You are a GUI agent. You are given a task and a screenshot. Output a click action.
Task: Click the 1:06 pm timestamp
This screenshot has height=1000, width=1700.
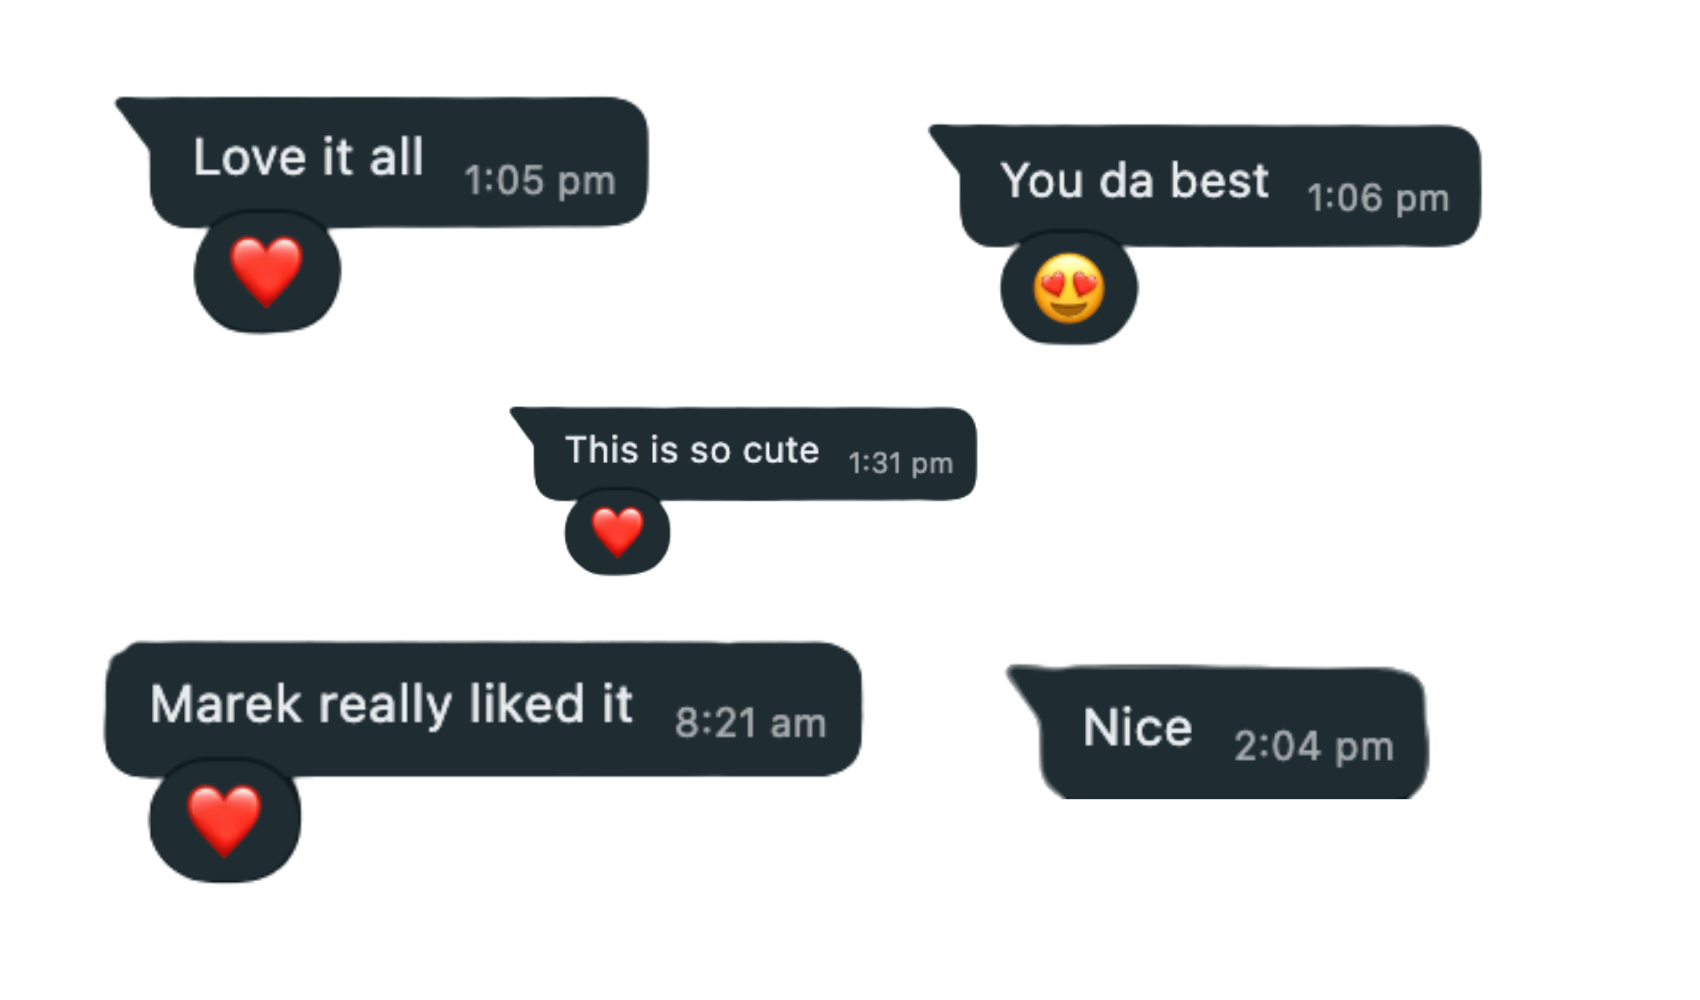(1378, 198)
